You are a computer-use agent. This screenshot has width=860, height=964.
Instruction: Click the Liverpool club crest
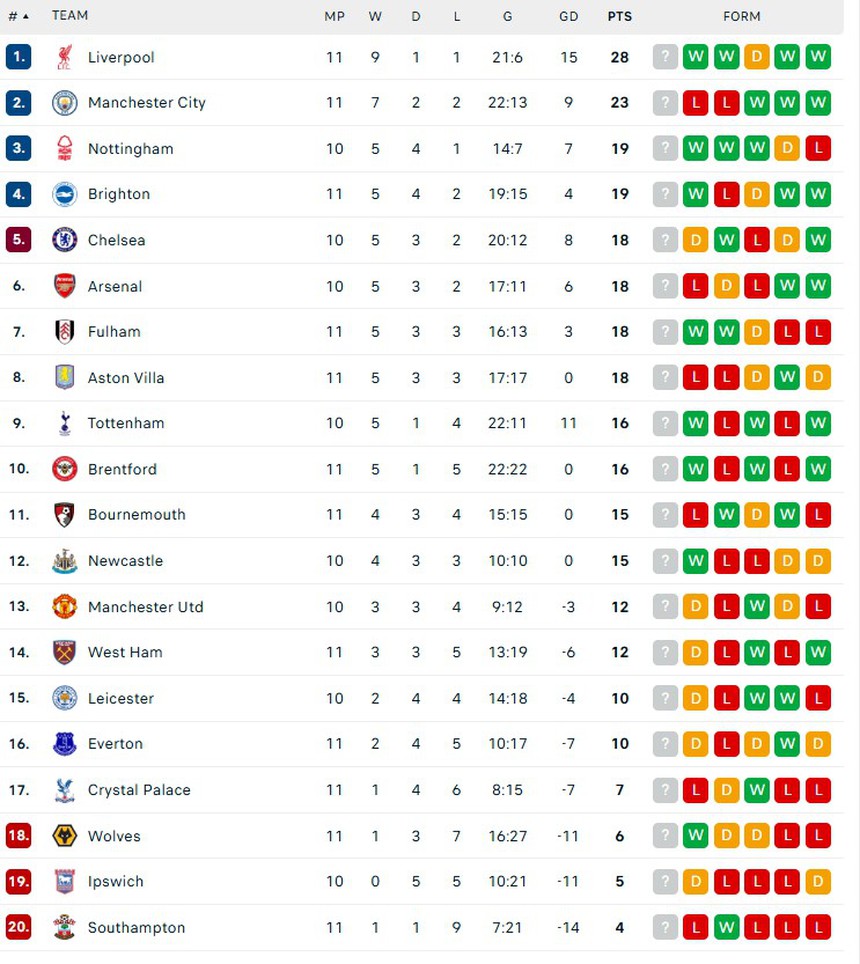pyautogui.click(x=66, y=57)
